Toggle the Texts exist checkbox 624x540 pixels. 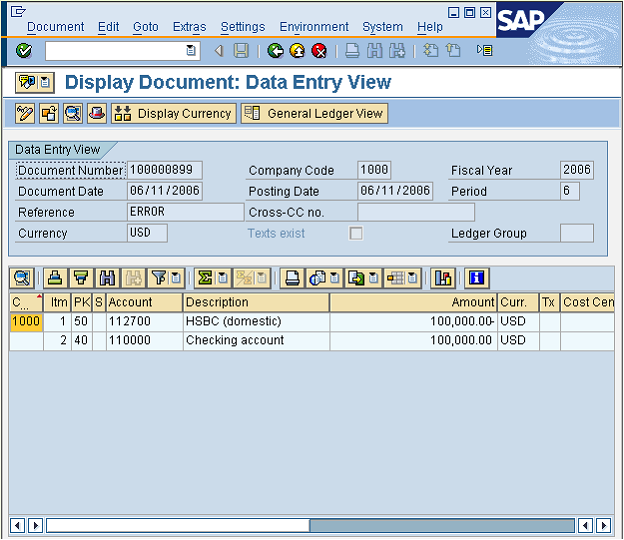click(355, 233)
